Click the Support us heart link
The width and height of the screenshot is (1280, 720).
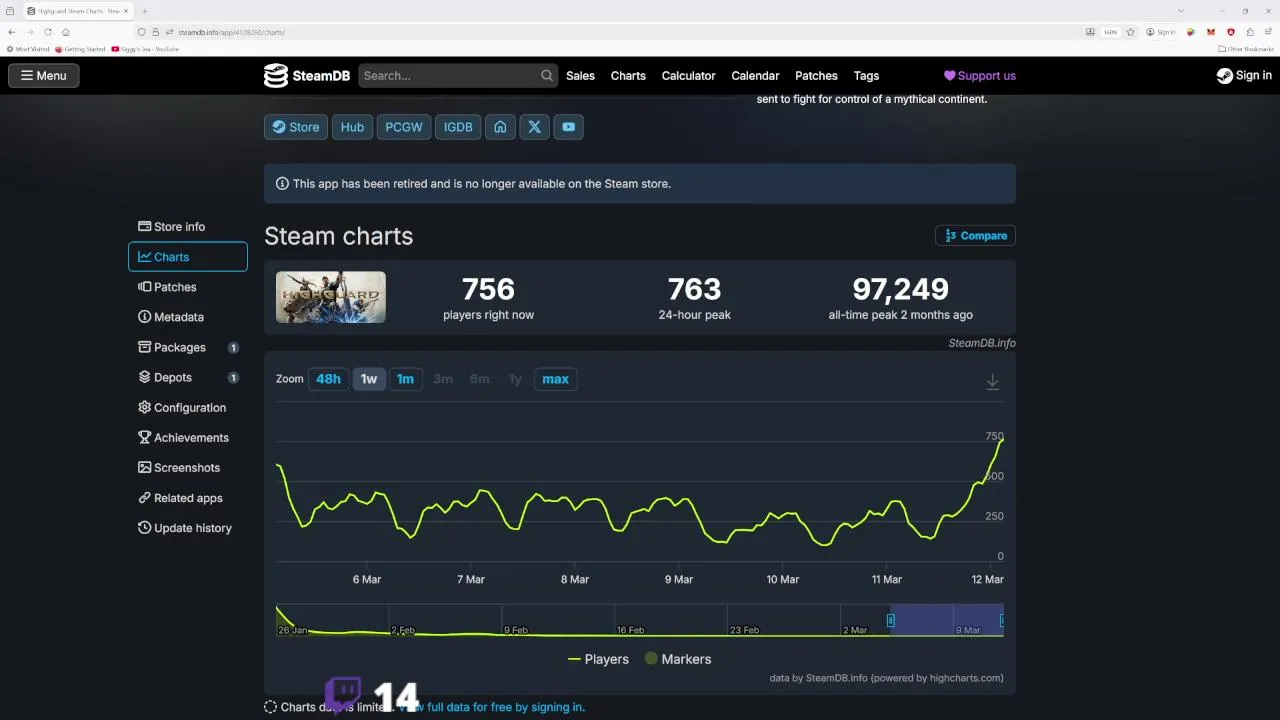980,75
